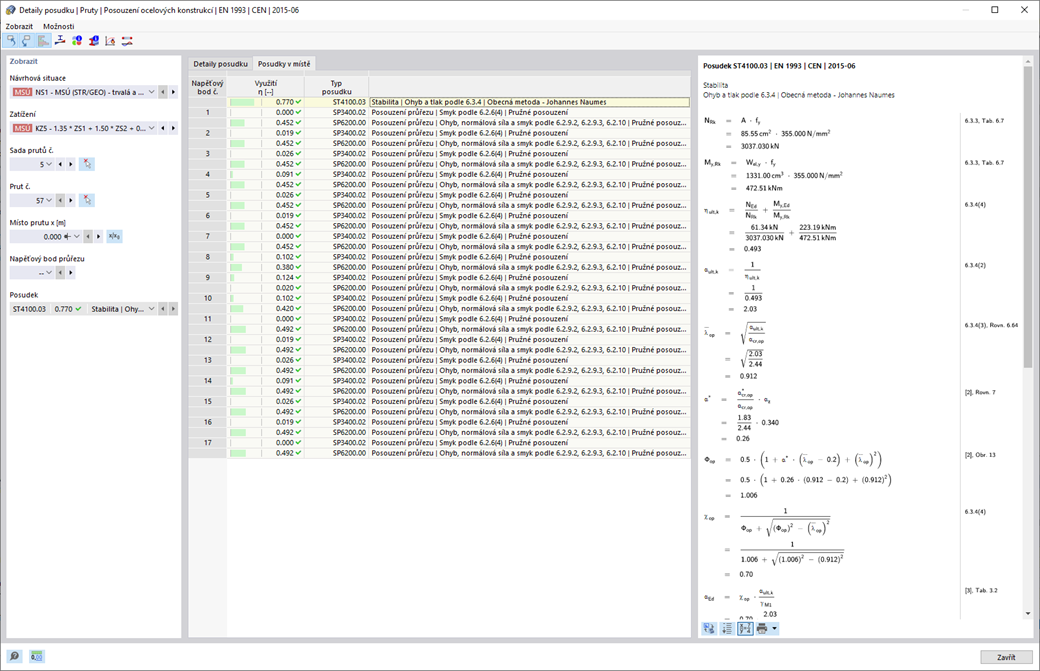Click the 0.124 utilization value
This screenshot has width=1040, height=671.
click(285, 277)
